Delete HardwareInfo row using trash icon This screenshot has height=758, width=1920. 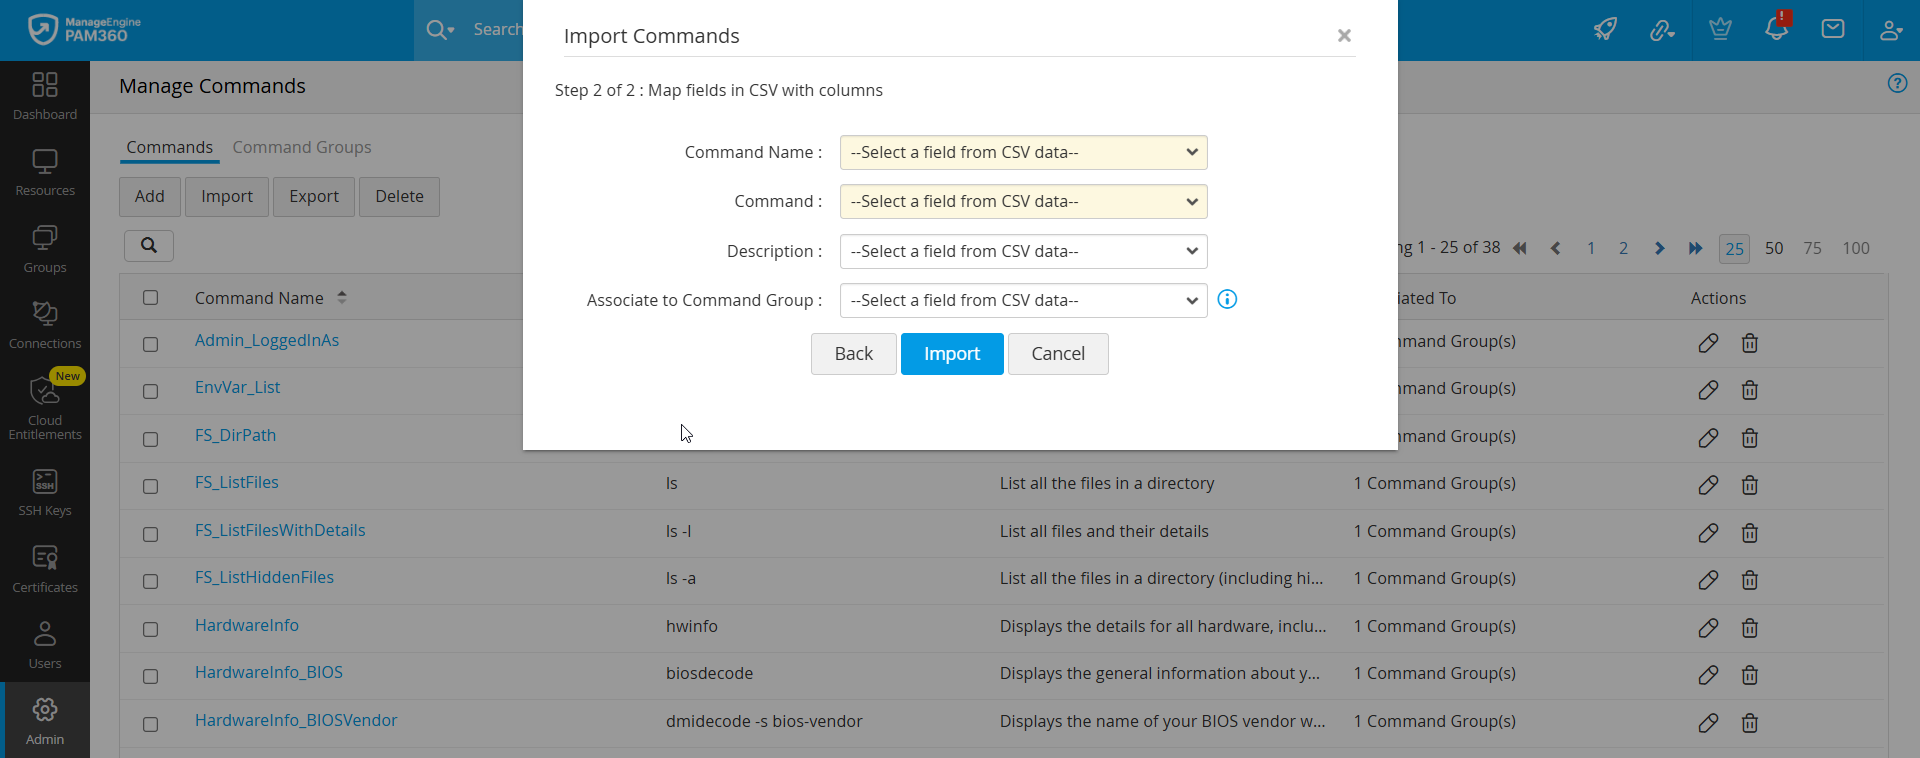point(1749,628)
